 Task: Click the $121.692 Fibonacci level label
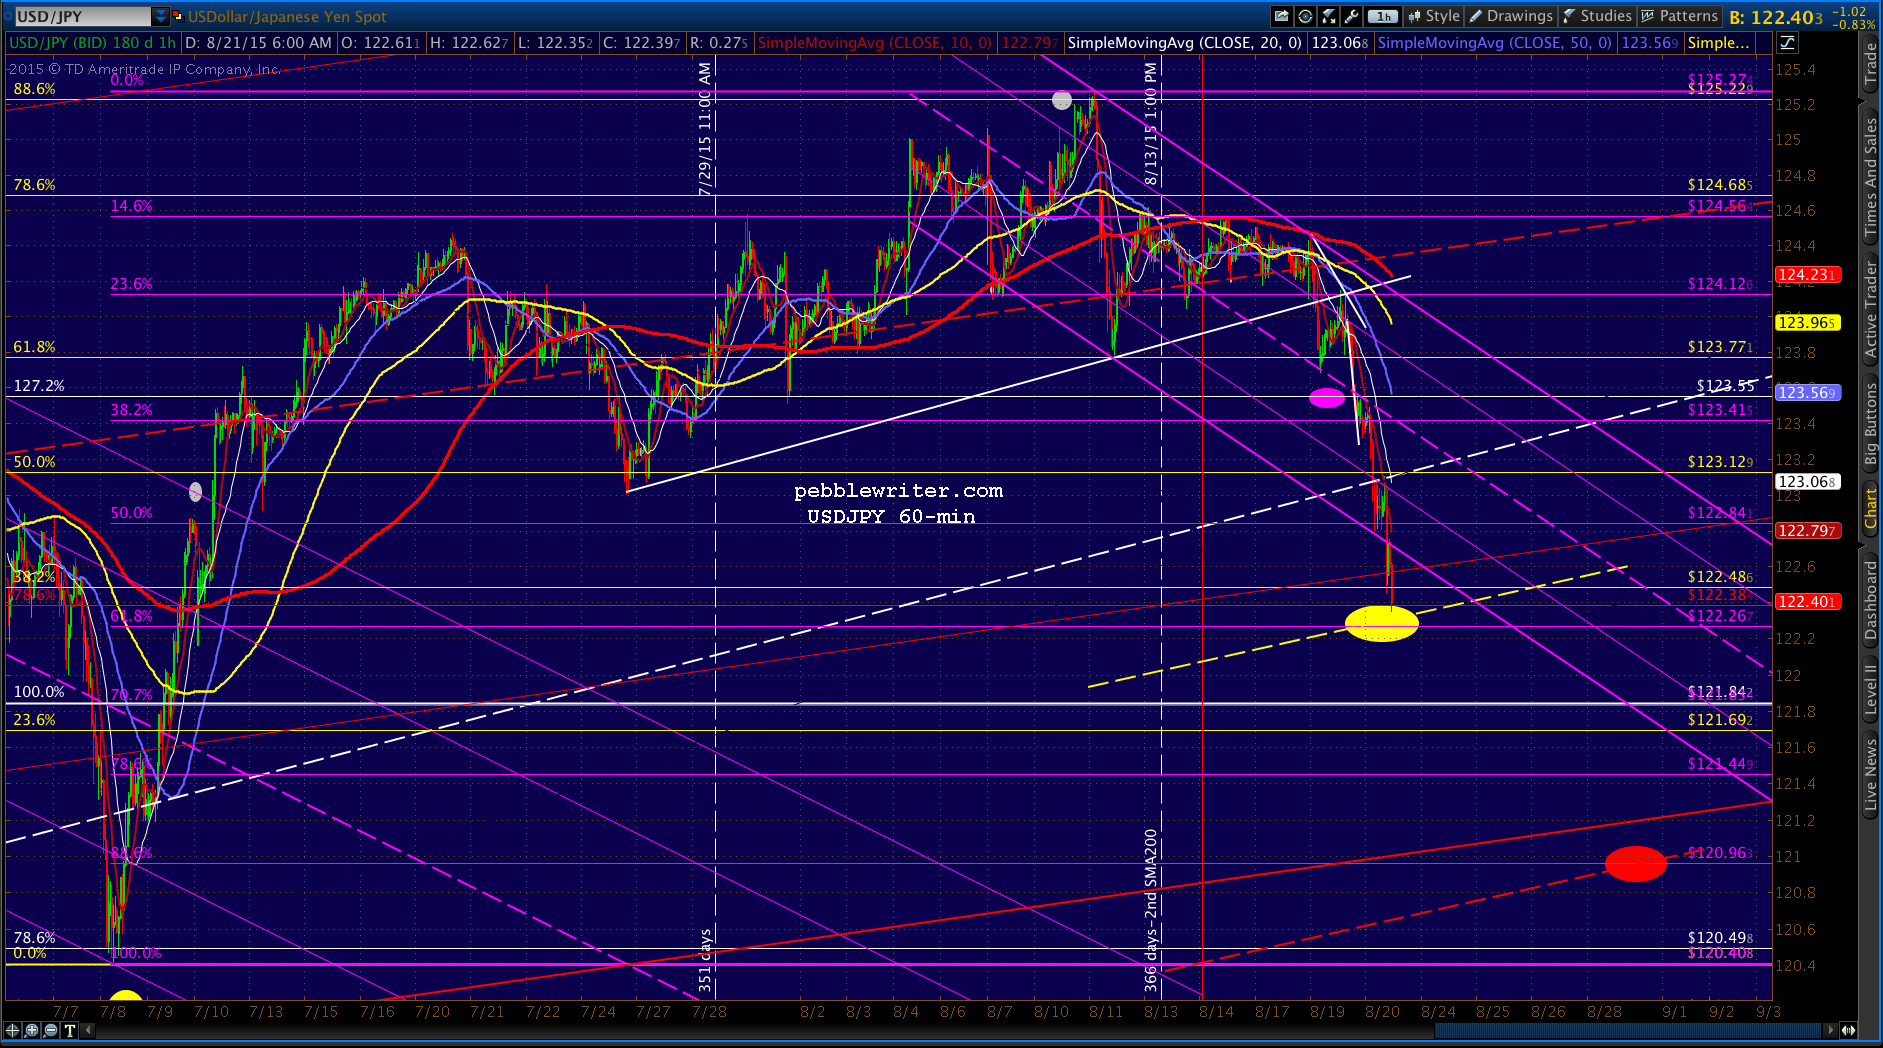[x=1720, y=719]
